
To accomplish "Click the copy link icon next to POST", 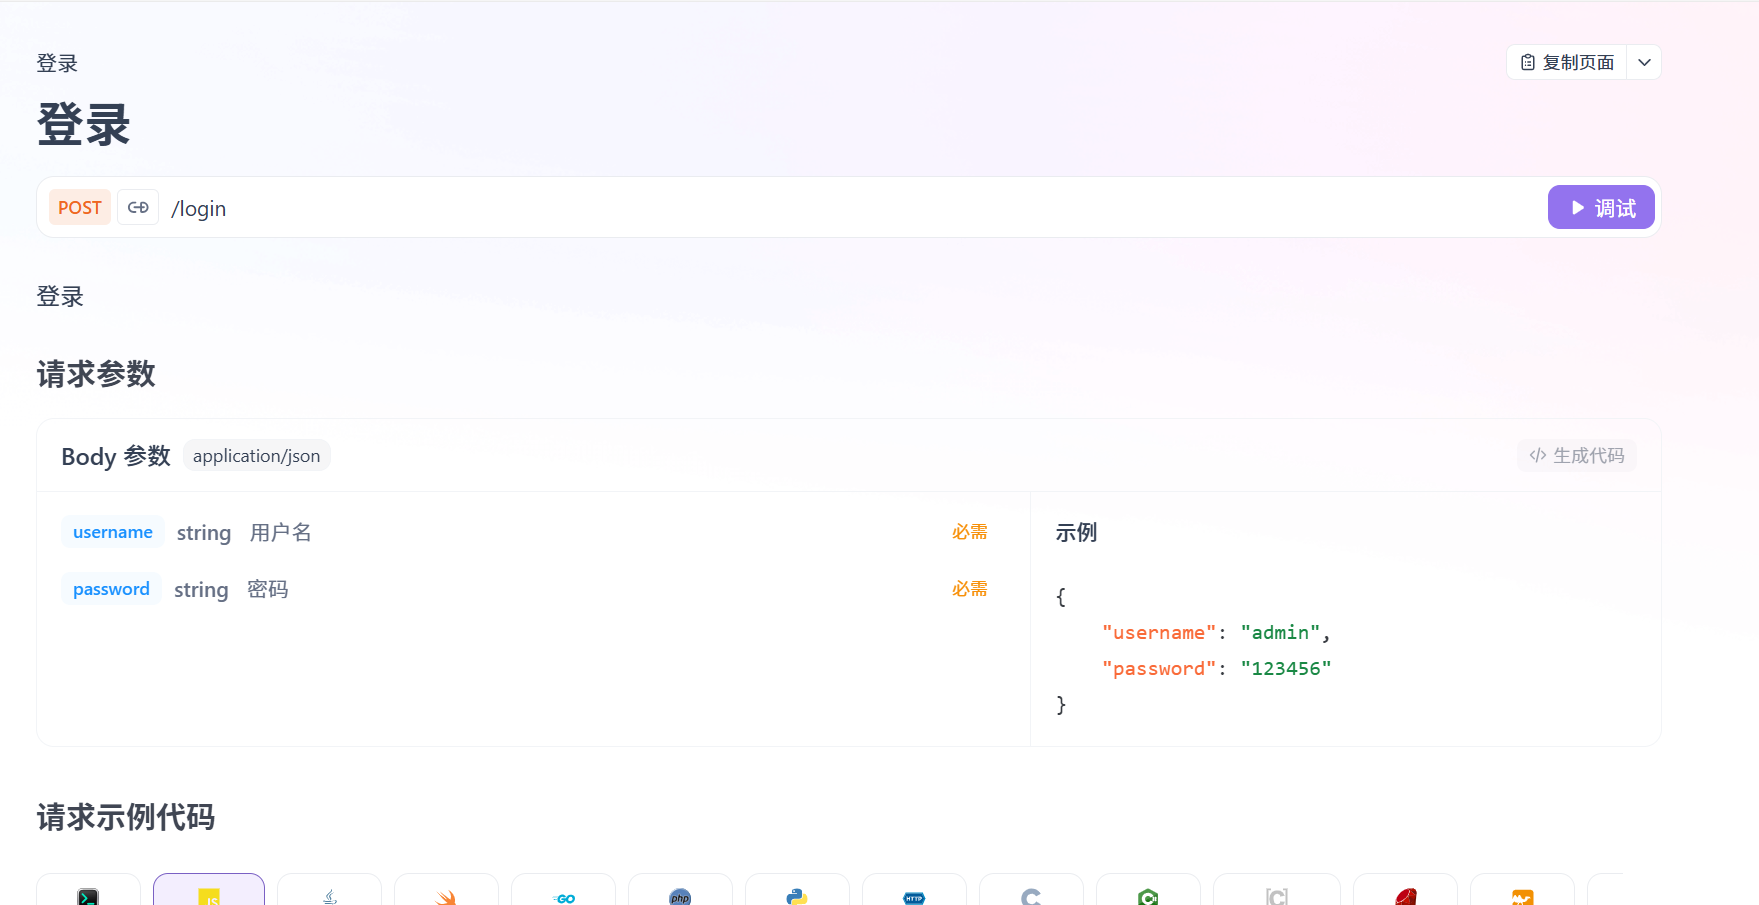I will 138,208.
